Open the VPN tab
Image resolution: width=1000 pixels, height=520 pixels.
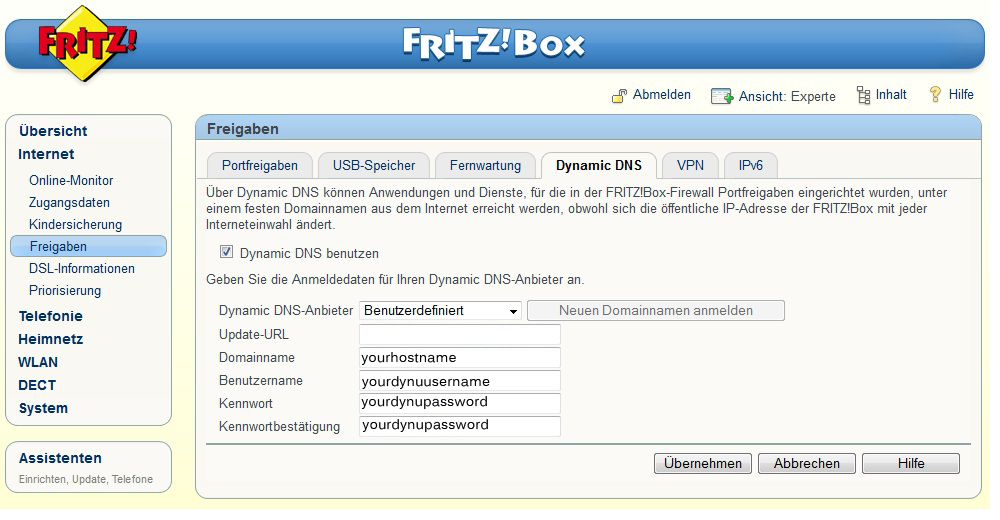point(691,166)
